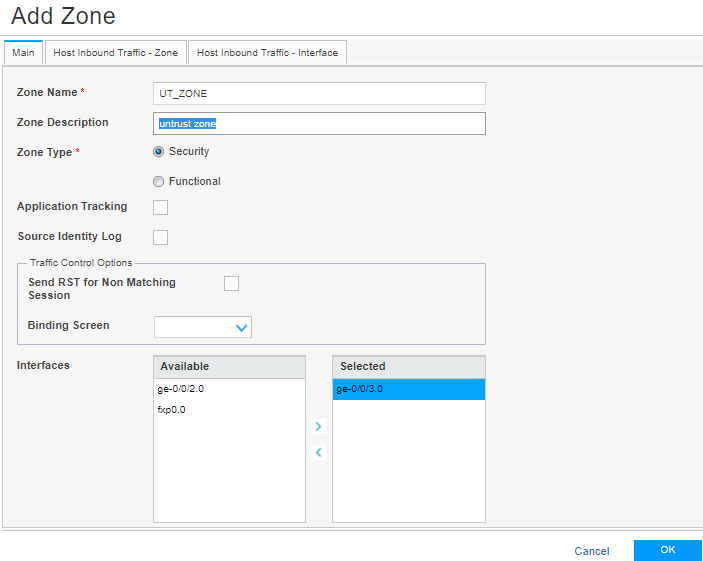Open the Binding Screen dropdown
The width and height of the screenshot is (703, 561).
pos(203,327)
